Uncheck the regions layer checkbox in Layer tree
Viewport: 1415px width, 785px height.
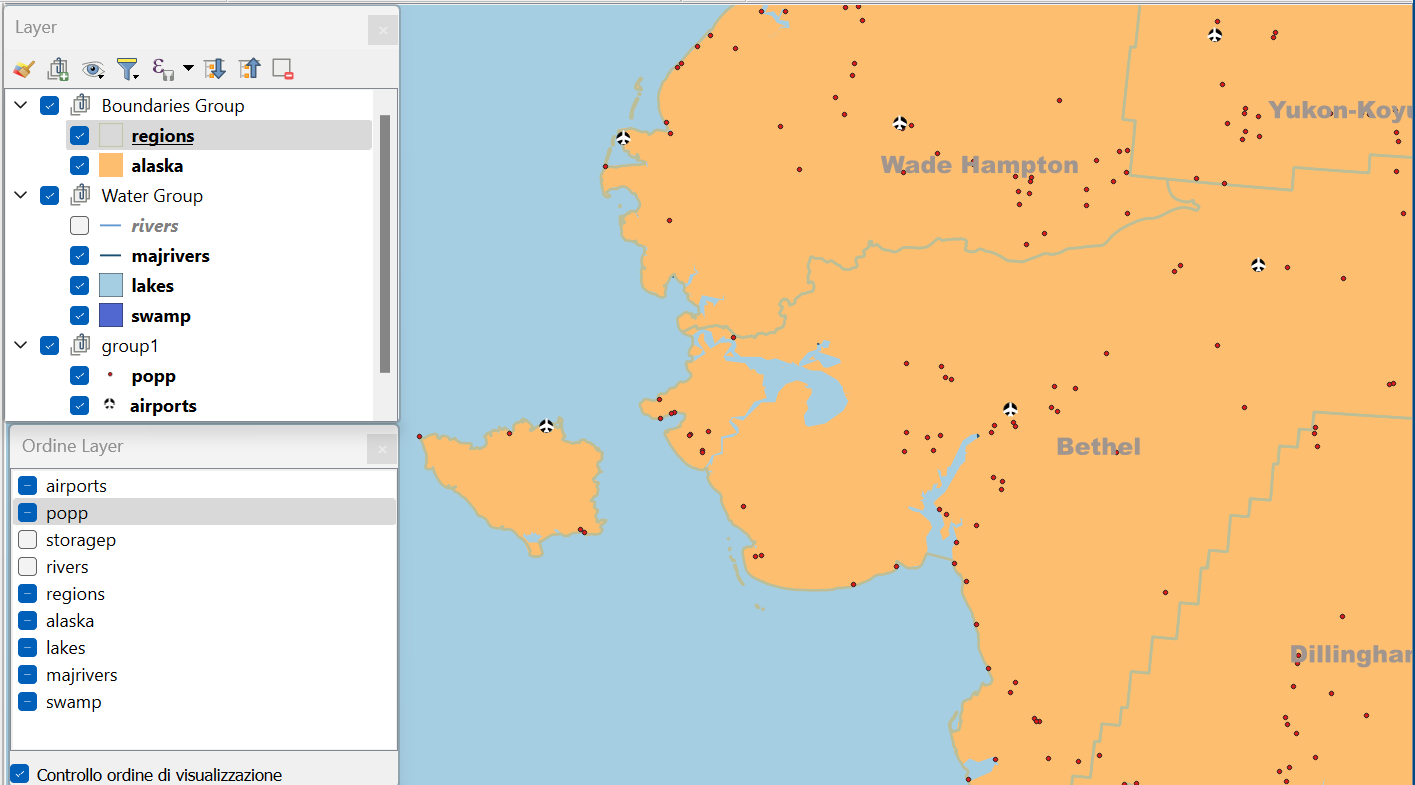click(80, 135)
